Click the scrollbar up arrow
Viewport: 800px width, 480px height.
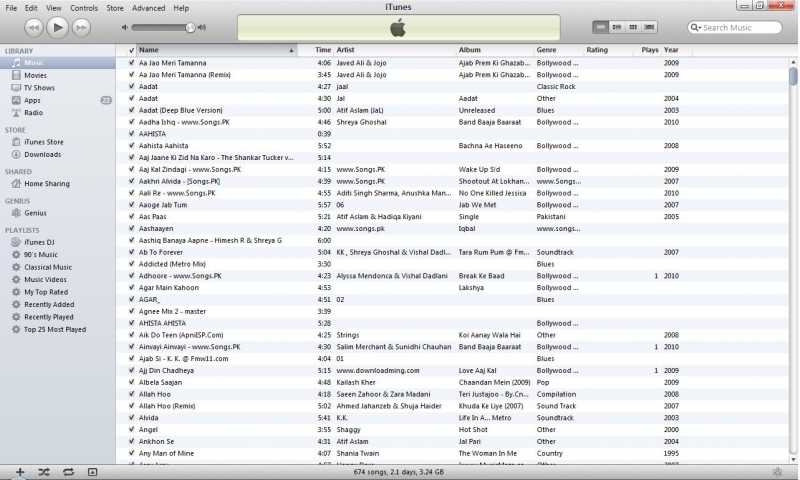point(793,62)
